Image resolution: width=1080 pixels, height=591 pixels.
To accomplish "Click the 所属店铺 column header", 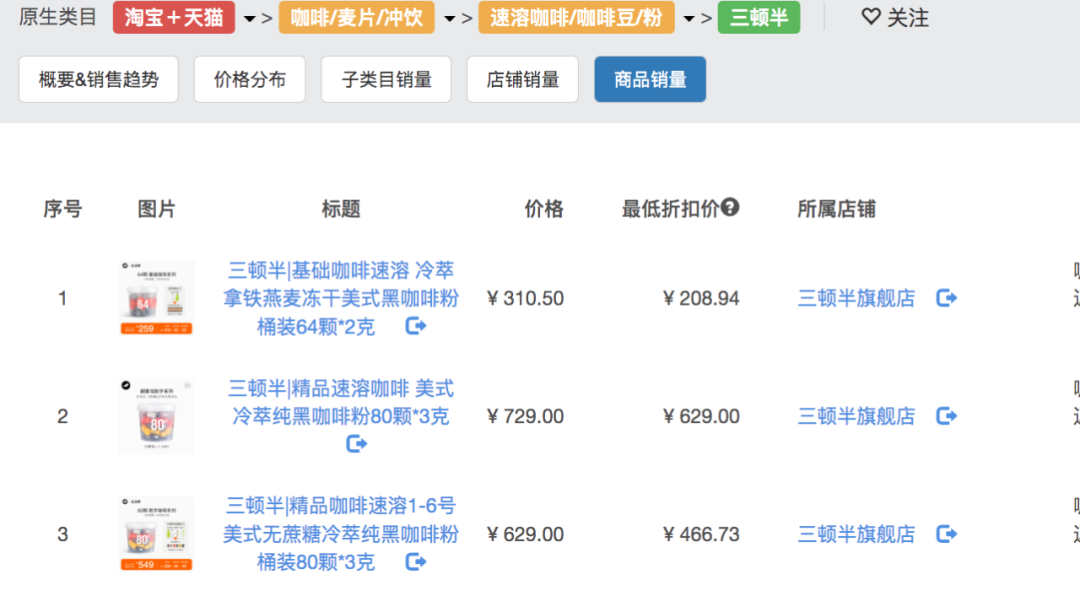I will 836,209.
